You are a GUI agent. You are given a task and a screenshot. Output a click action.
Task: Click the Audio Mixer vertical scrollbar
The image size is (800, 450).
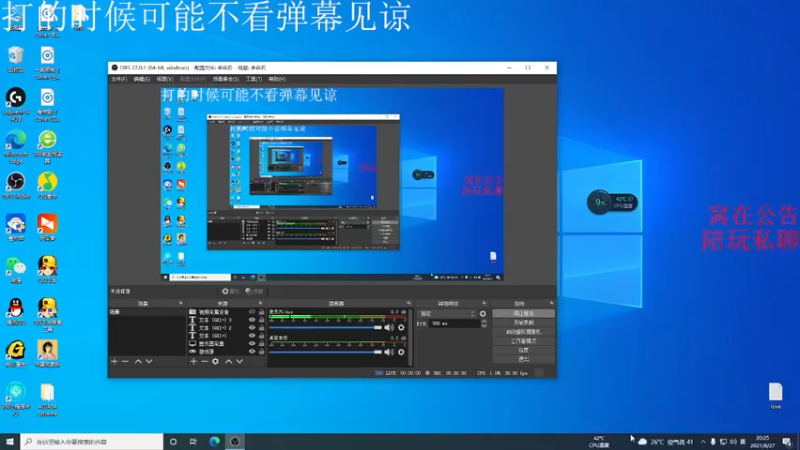pyautogui.click(x=410, y=337)
